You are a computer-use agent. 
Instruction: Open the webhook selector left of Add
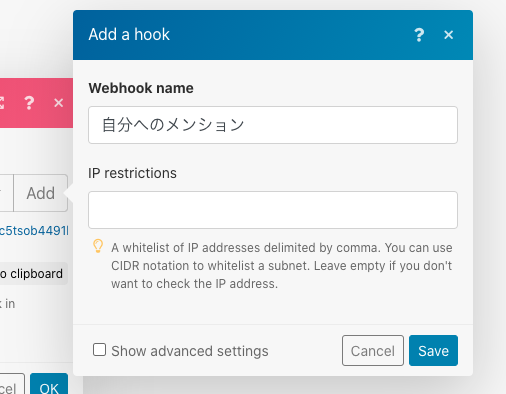[x=6, y=193]
